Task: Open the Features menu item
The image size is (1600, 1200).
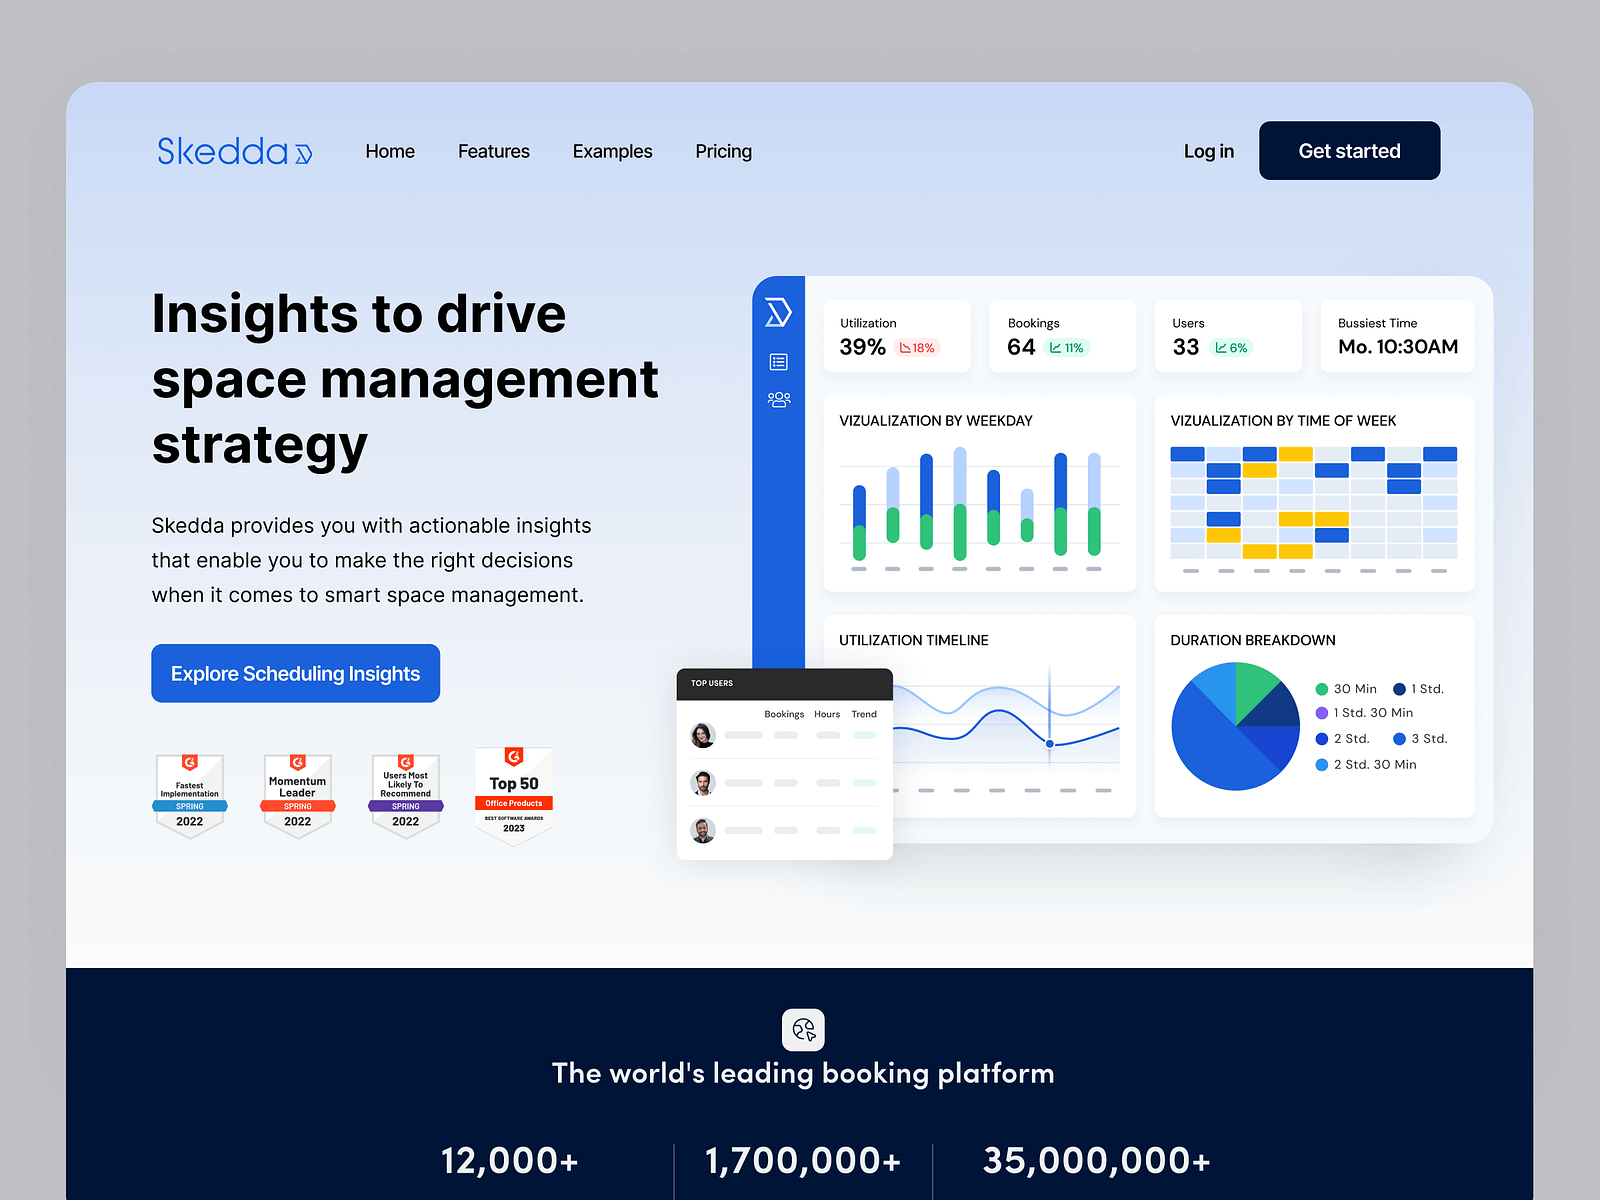Action: (x=493, y=151)
